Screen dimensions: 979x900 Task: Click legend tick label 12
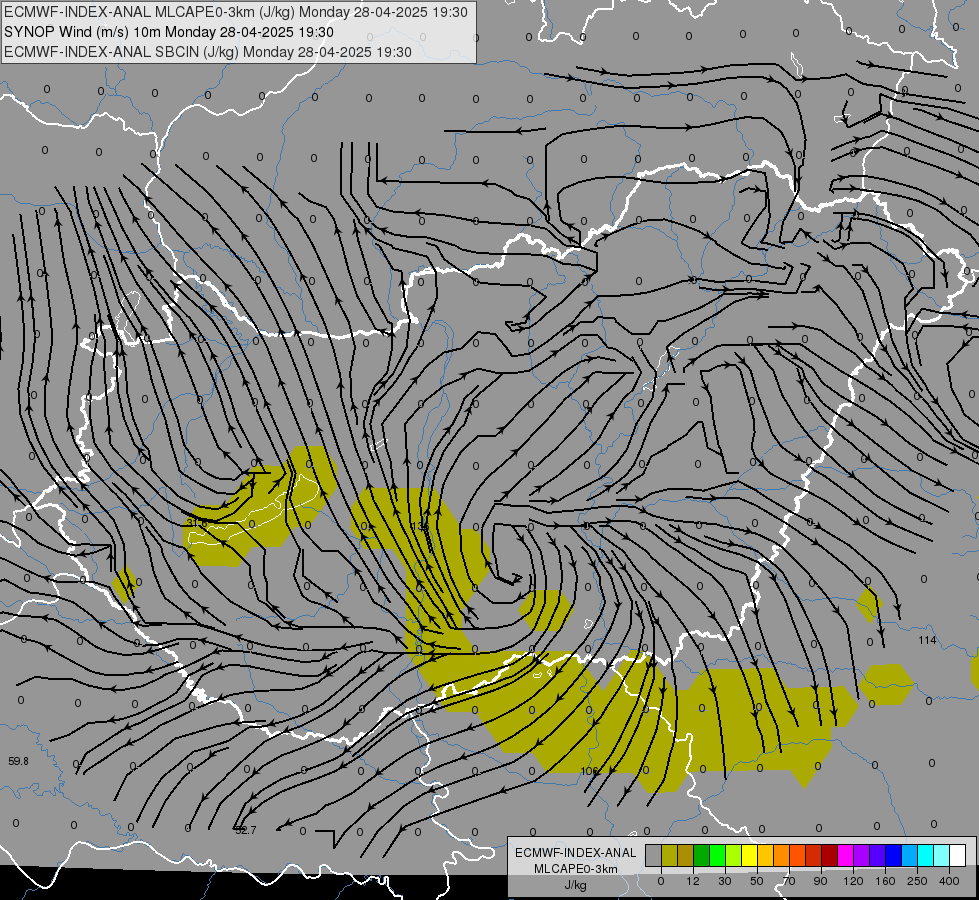(x=692, y=881)
